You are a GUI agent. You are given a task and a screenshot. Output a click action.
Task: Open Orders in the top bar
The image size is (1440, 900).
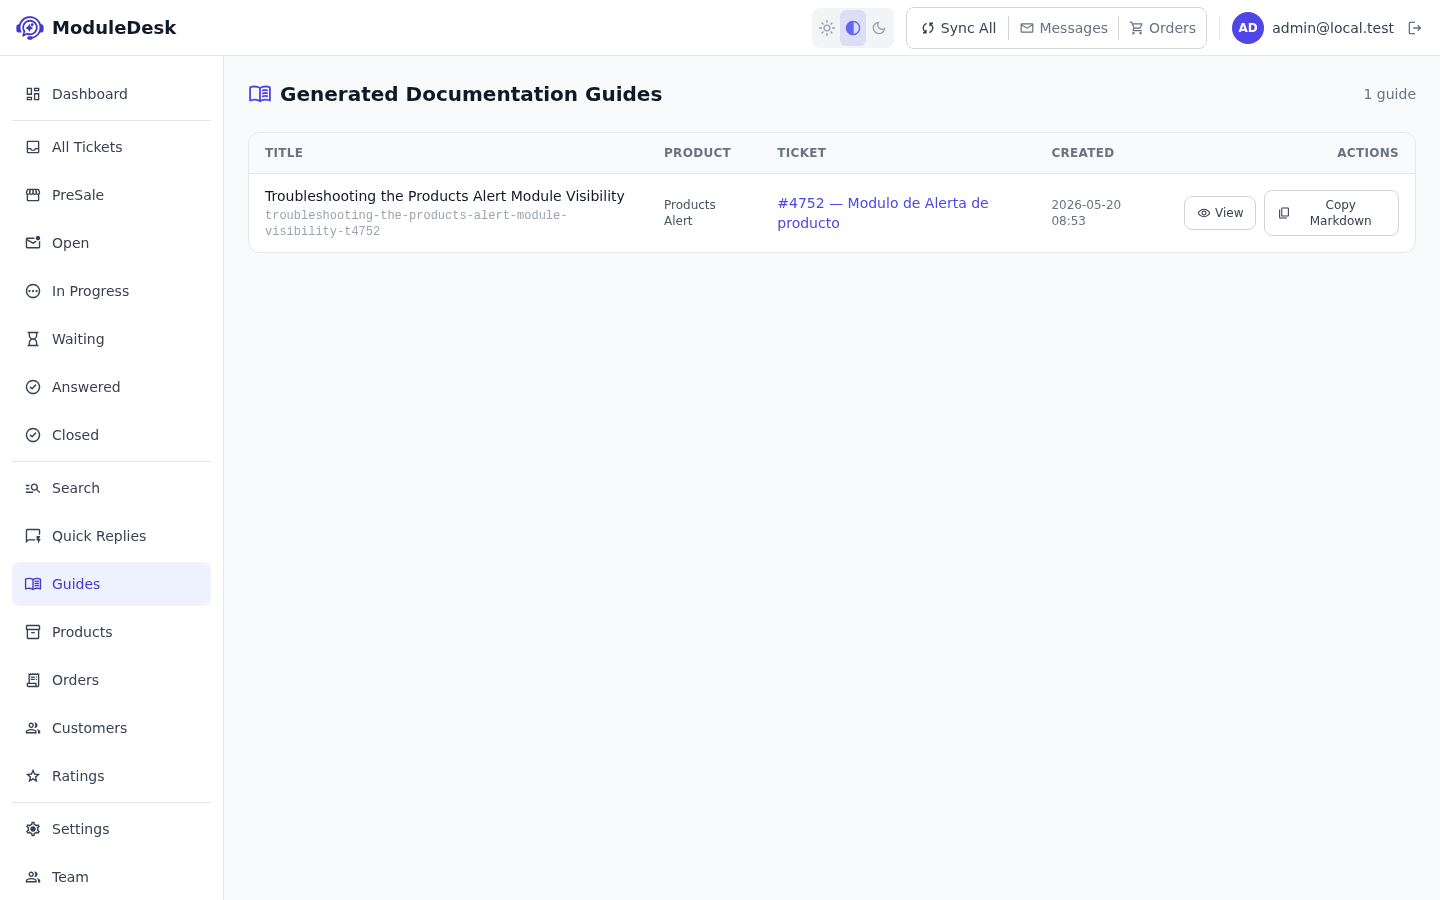click(x=1163, y=28)
